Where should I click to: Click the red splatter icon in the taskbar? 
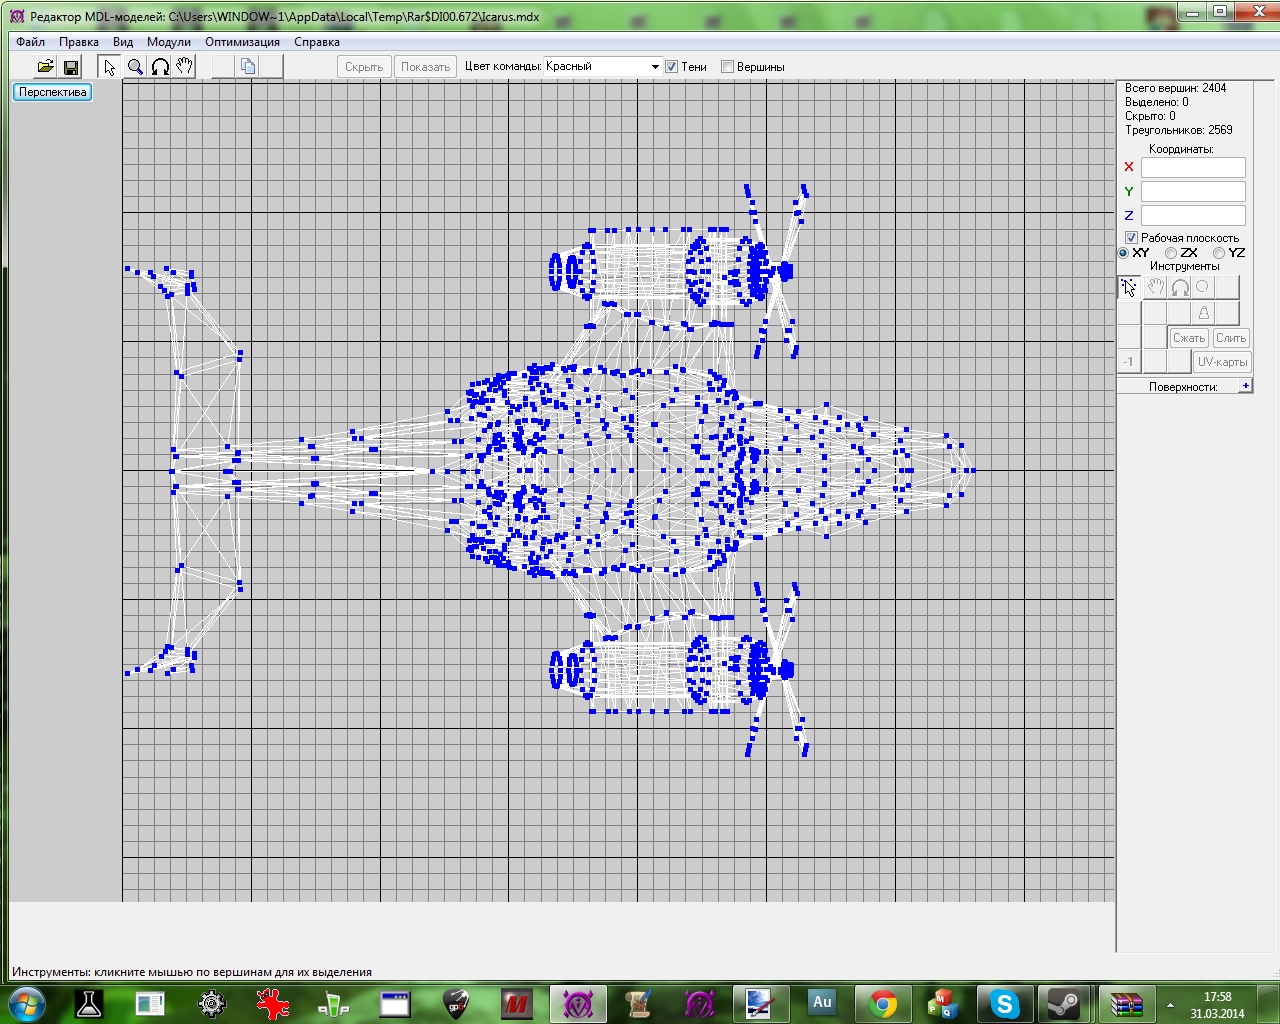pyautogui.click(x=272, y=1003)
